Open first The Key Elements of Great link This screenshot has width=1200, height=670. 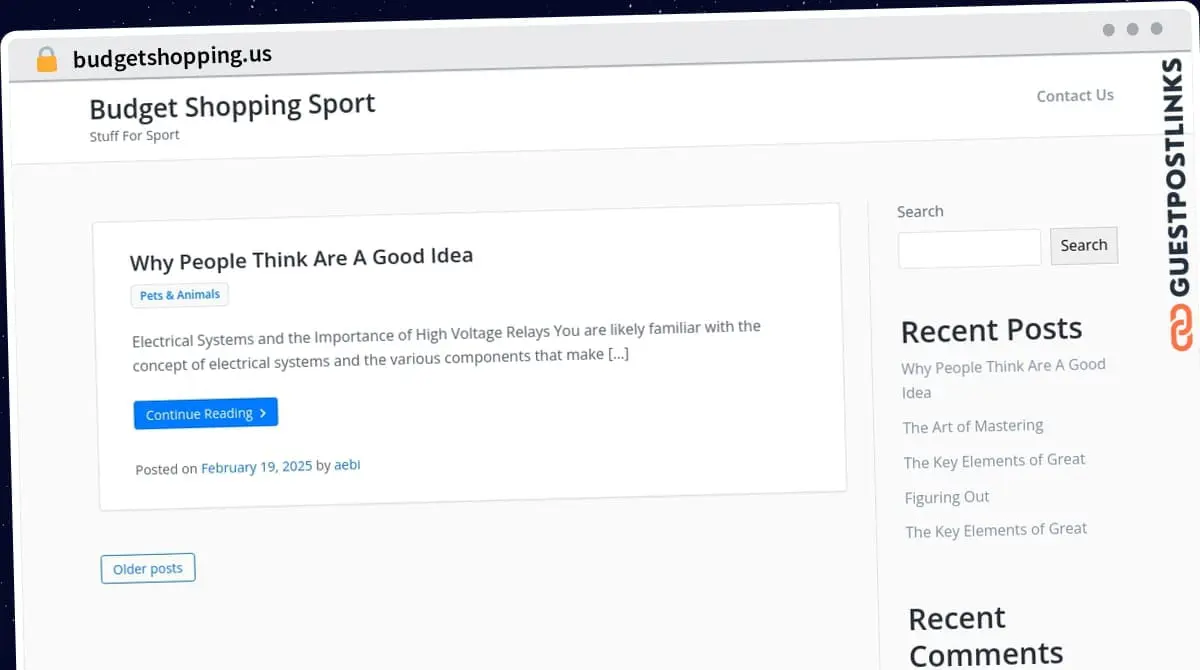coord(994,461)
